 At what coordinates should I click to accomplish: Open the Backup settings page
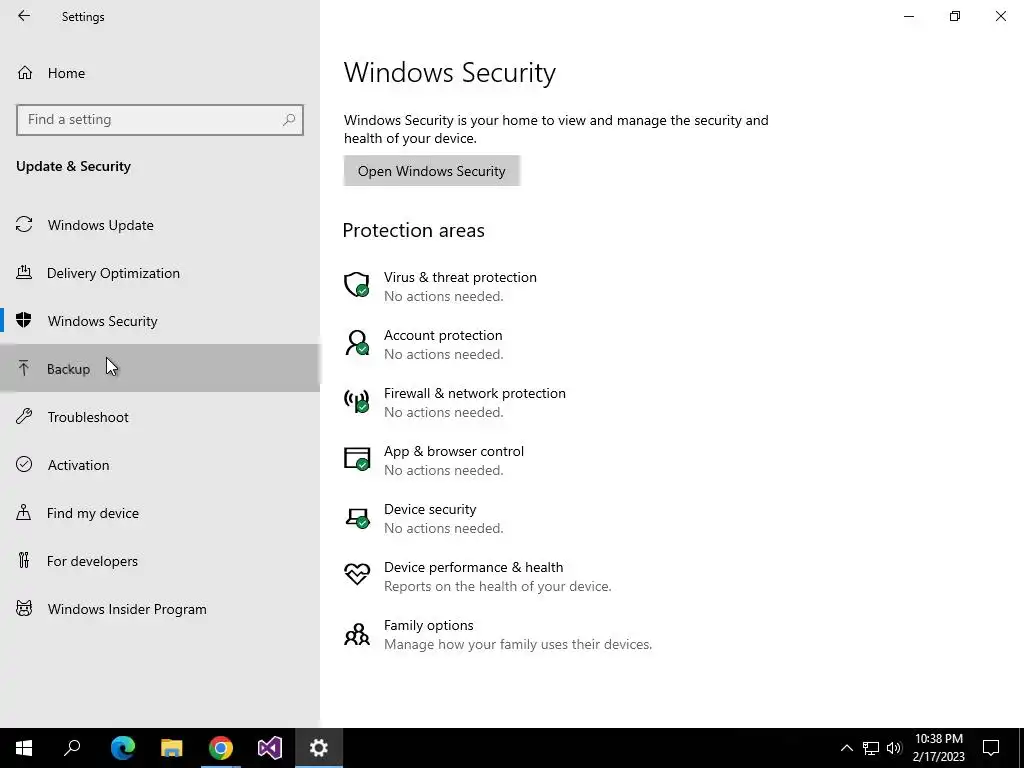160,368
